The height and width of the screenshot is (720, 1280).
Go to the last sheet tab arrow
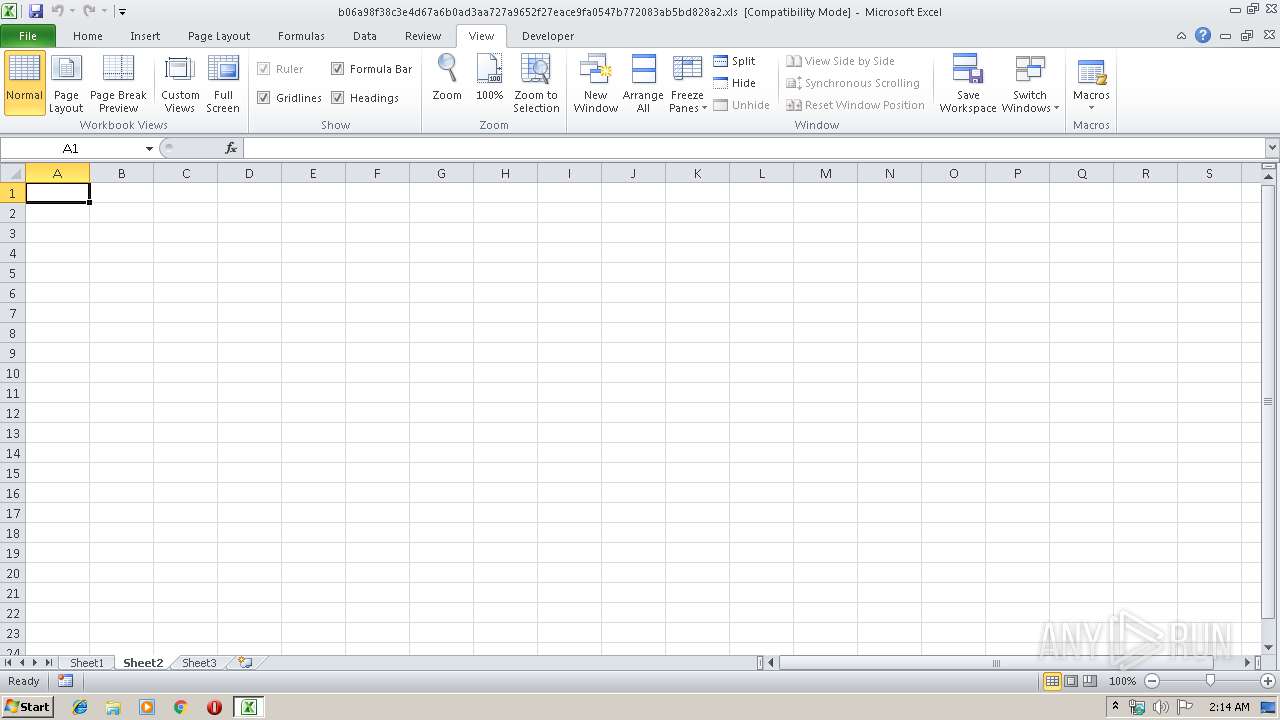point(49,662)
